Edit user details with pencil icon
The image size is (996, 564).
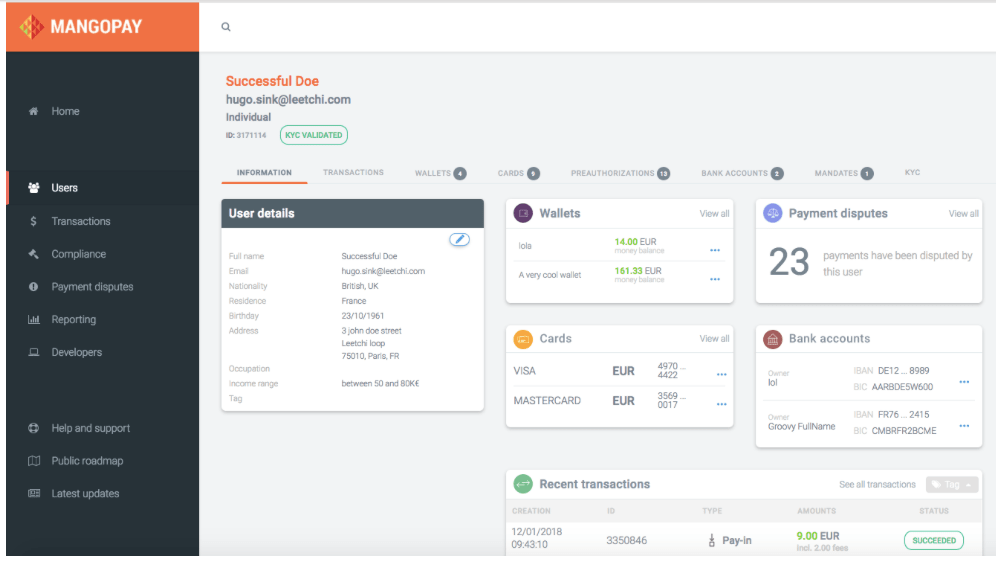[x=459, y=239]
